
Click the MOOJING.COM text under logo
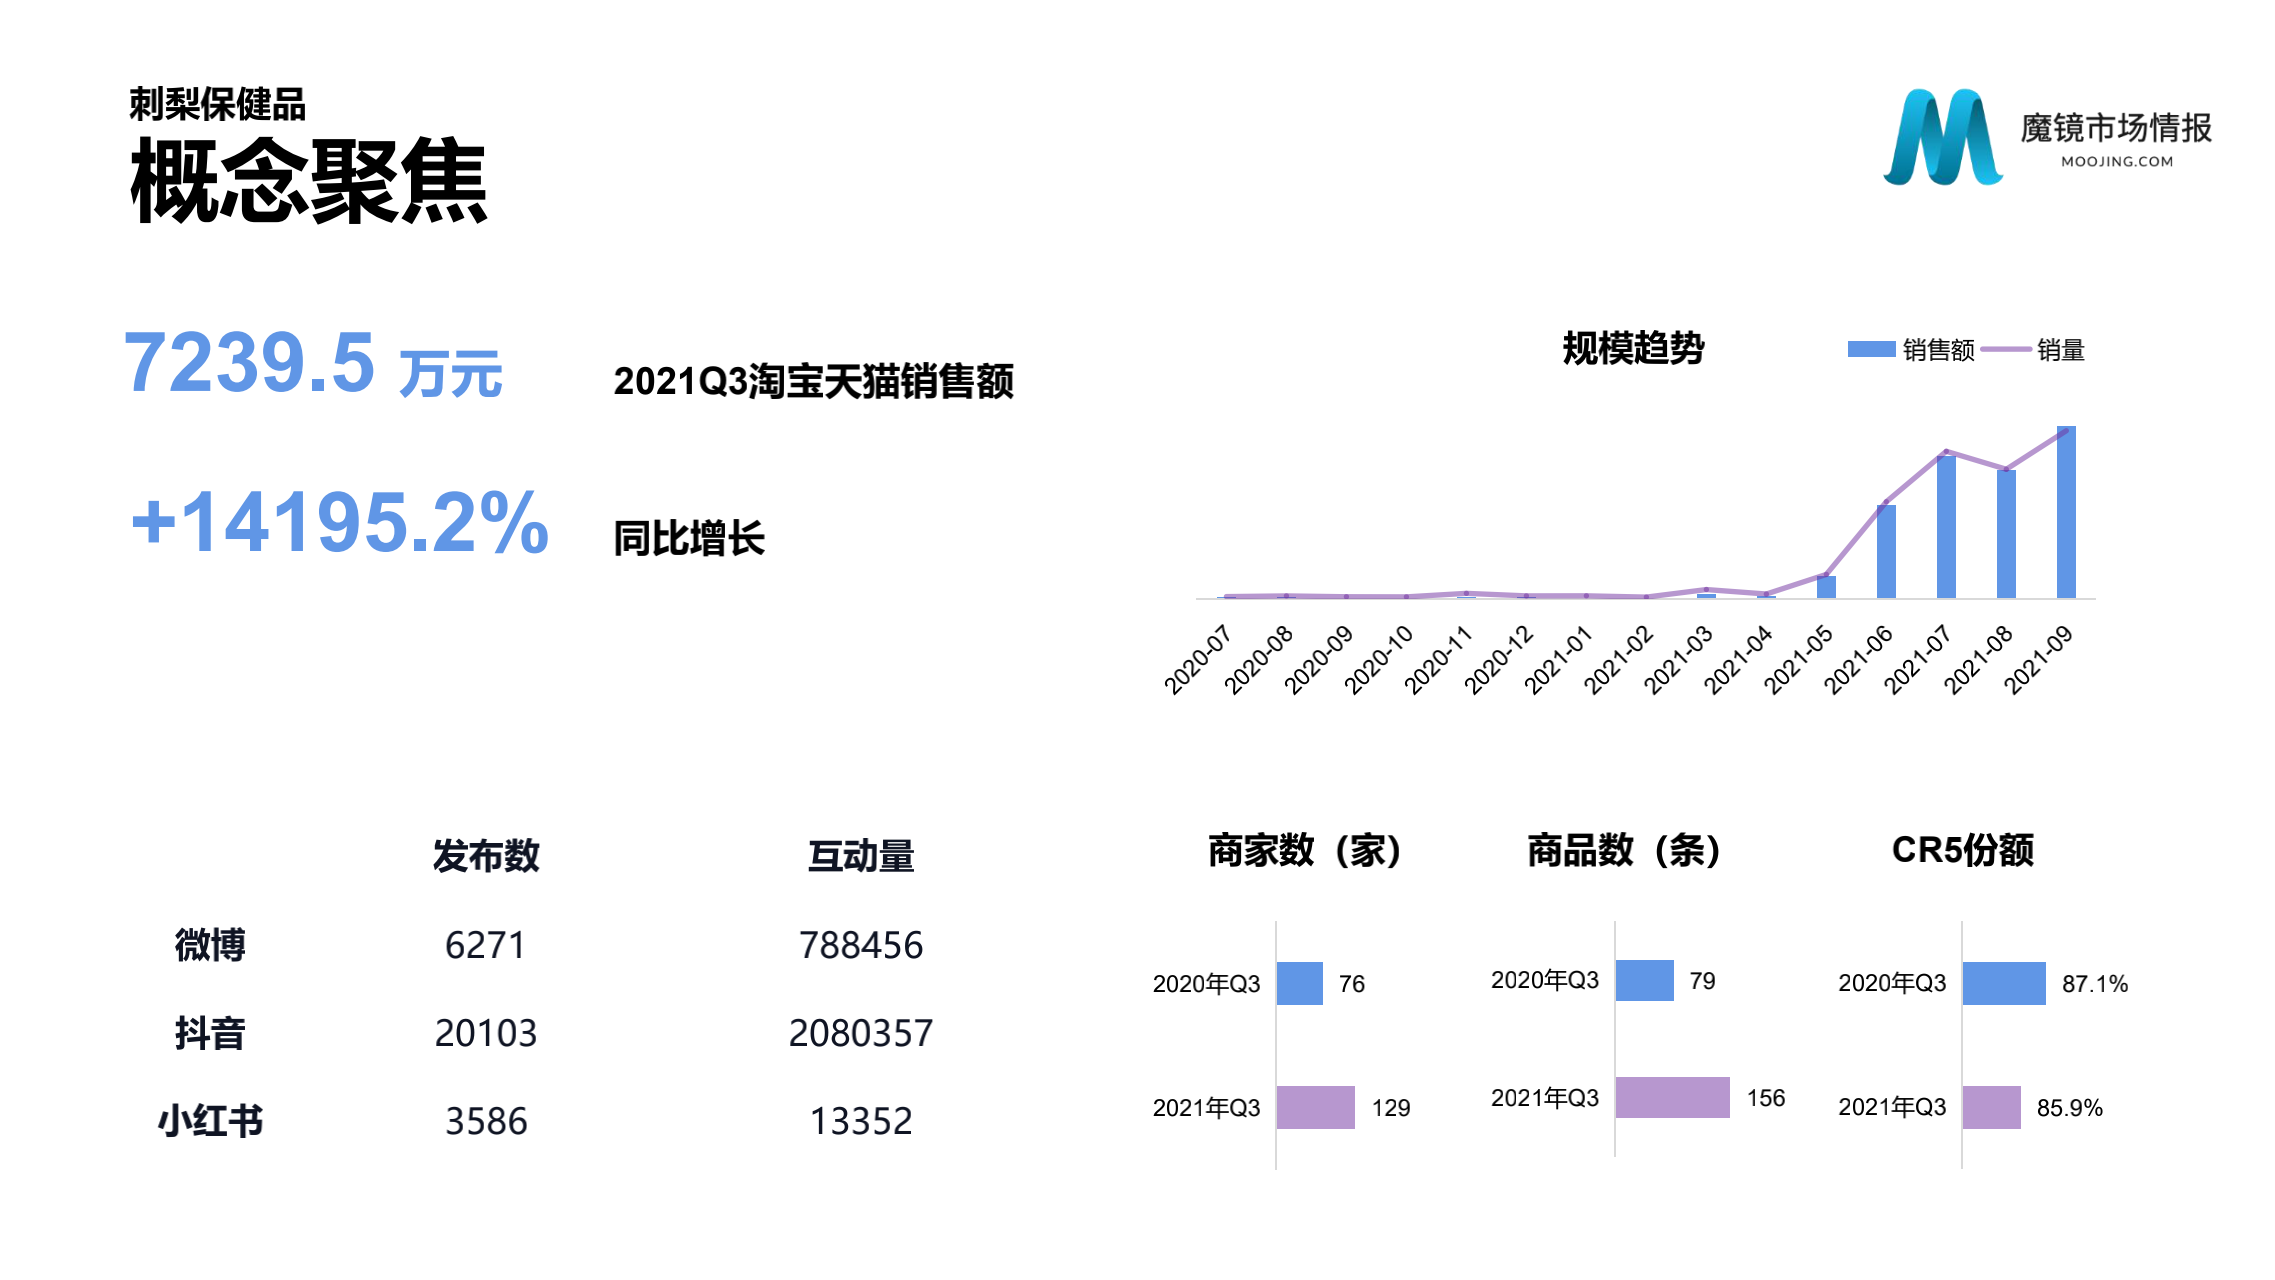pos(2116,161)
